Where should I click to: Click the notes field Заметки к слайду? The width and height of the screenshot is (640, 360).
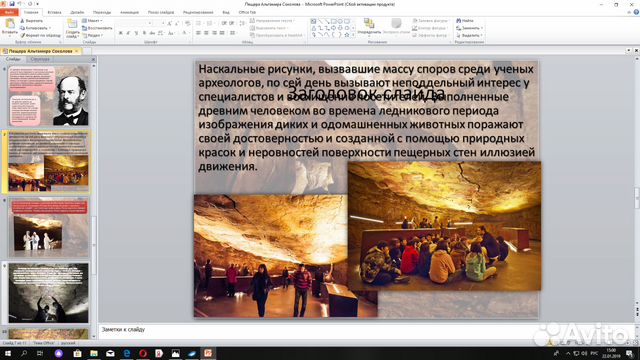365,331
